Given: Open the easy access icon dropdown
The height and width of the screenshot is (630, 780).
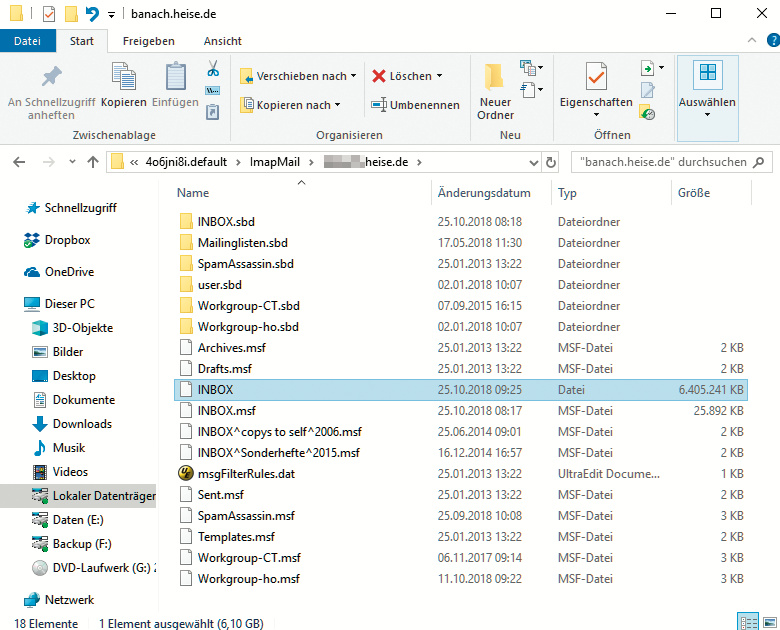Looking at the screenshot, I should click(x=532, y=91).
